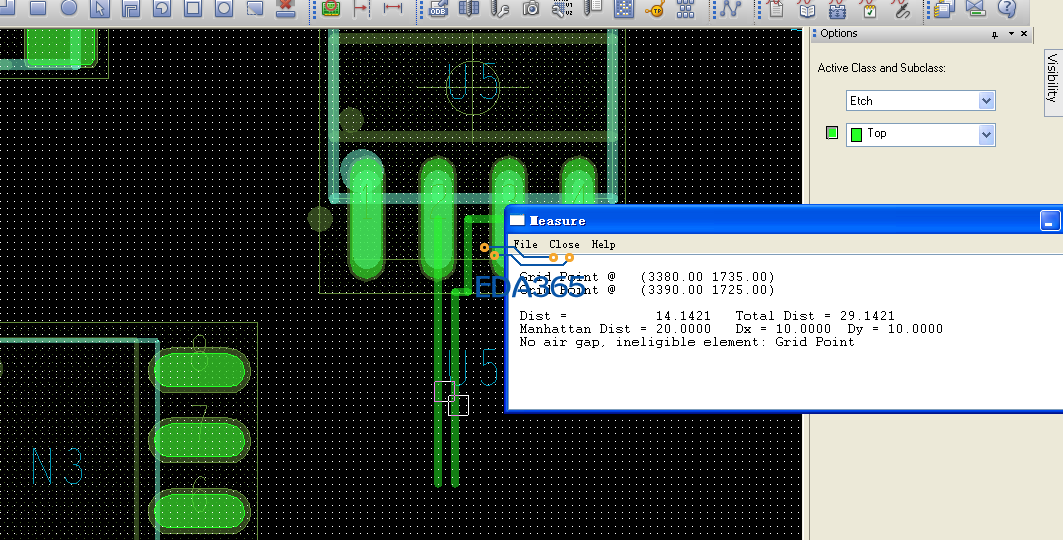The height and width of the screenshot is (540, 1063).
Task: Click the red double-arrow linear dimension icon
Action: pos(393,8)
